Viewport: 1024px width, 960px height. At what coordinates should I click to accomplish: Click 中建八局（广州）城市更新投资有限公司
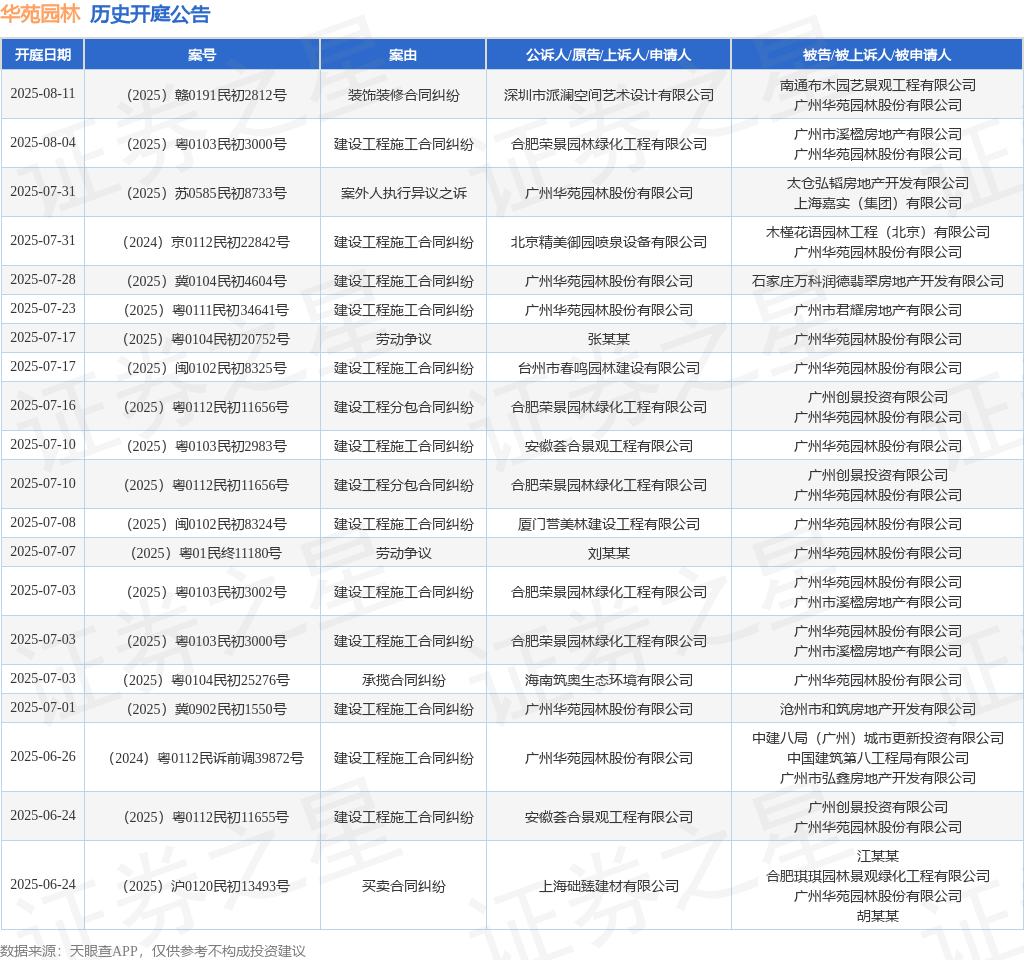878,739
